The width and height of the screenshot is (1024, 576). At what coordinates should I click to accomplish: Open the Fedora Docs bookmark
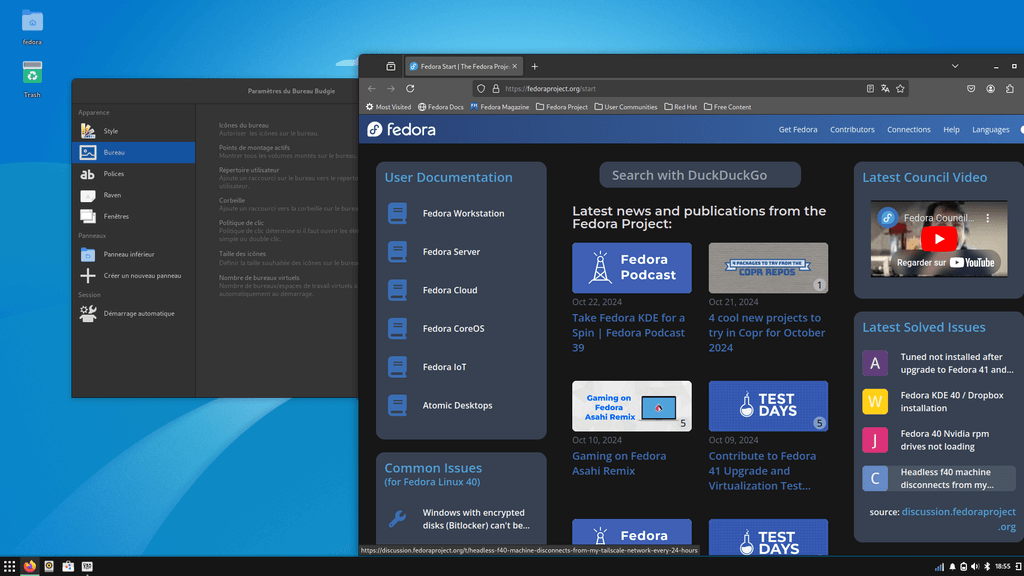[441, 107]
